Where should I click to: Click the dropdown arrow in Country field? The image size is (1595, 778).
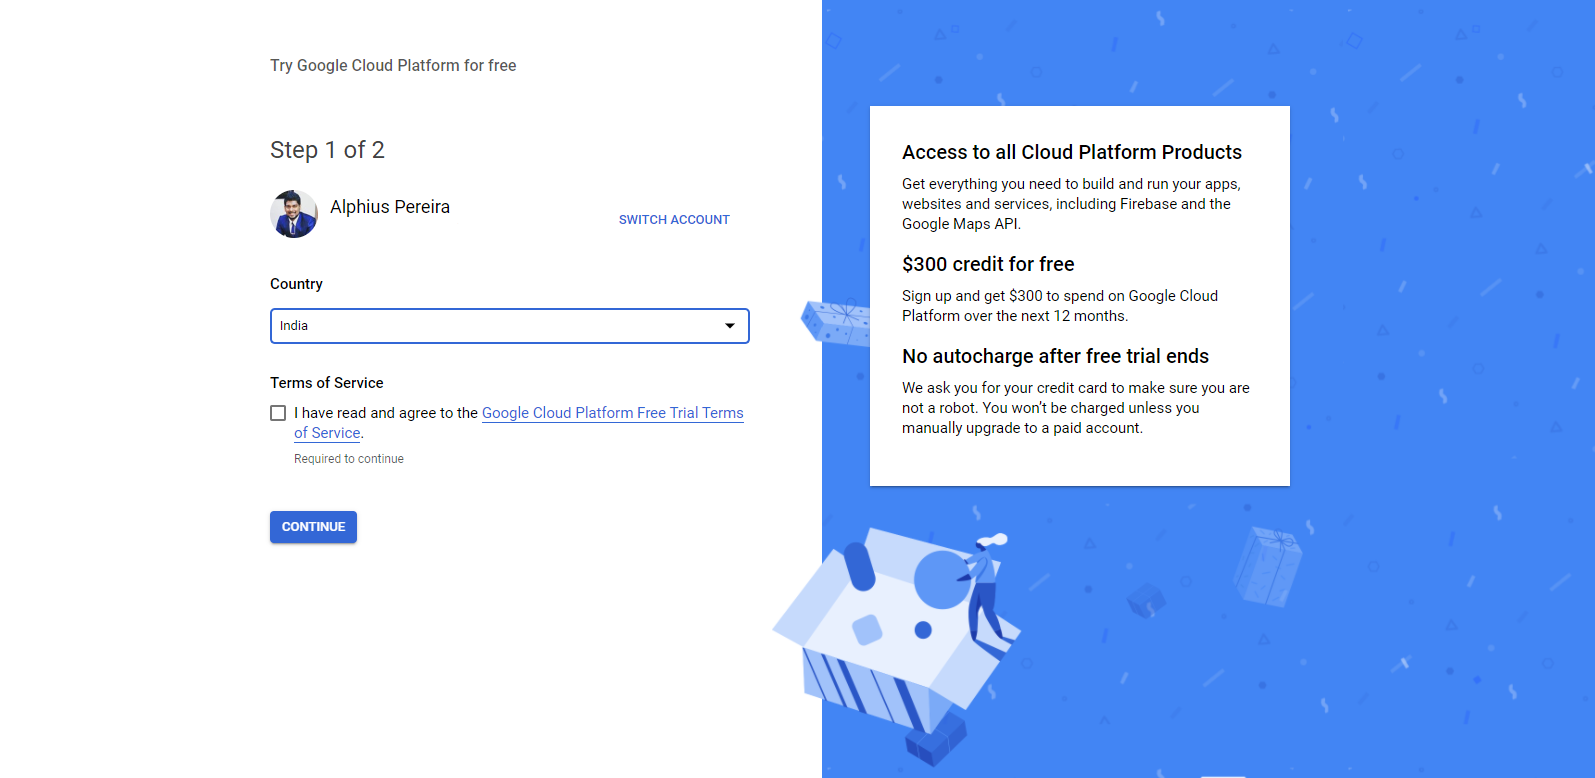[x=730, y=326]
